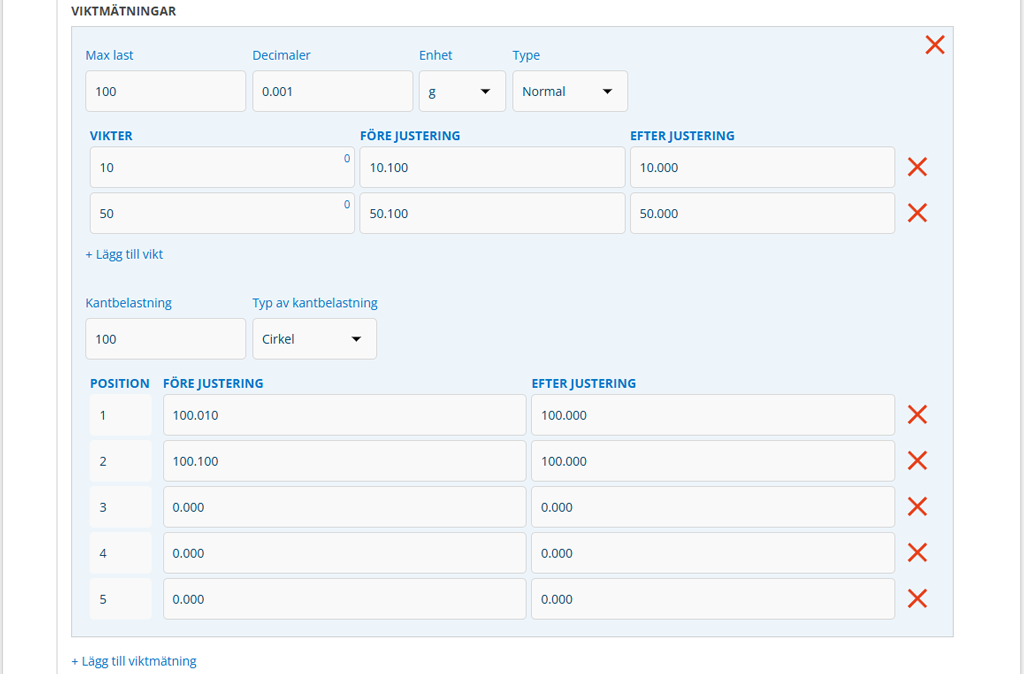Screen dimensions: 1024x674
Task: Edit Efter justering value 50.000
Action: [762, 213]
